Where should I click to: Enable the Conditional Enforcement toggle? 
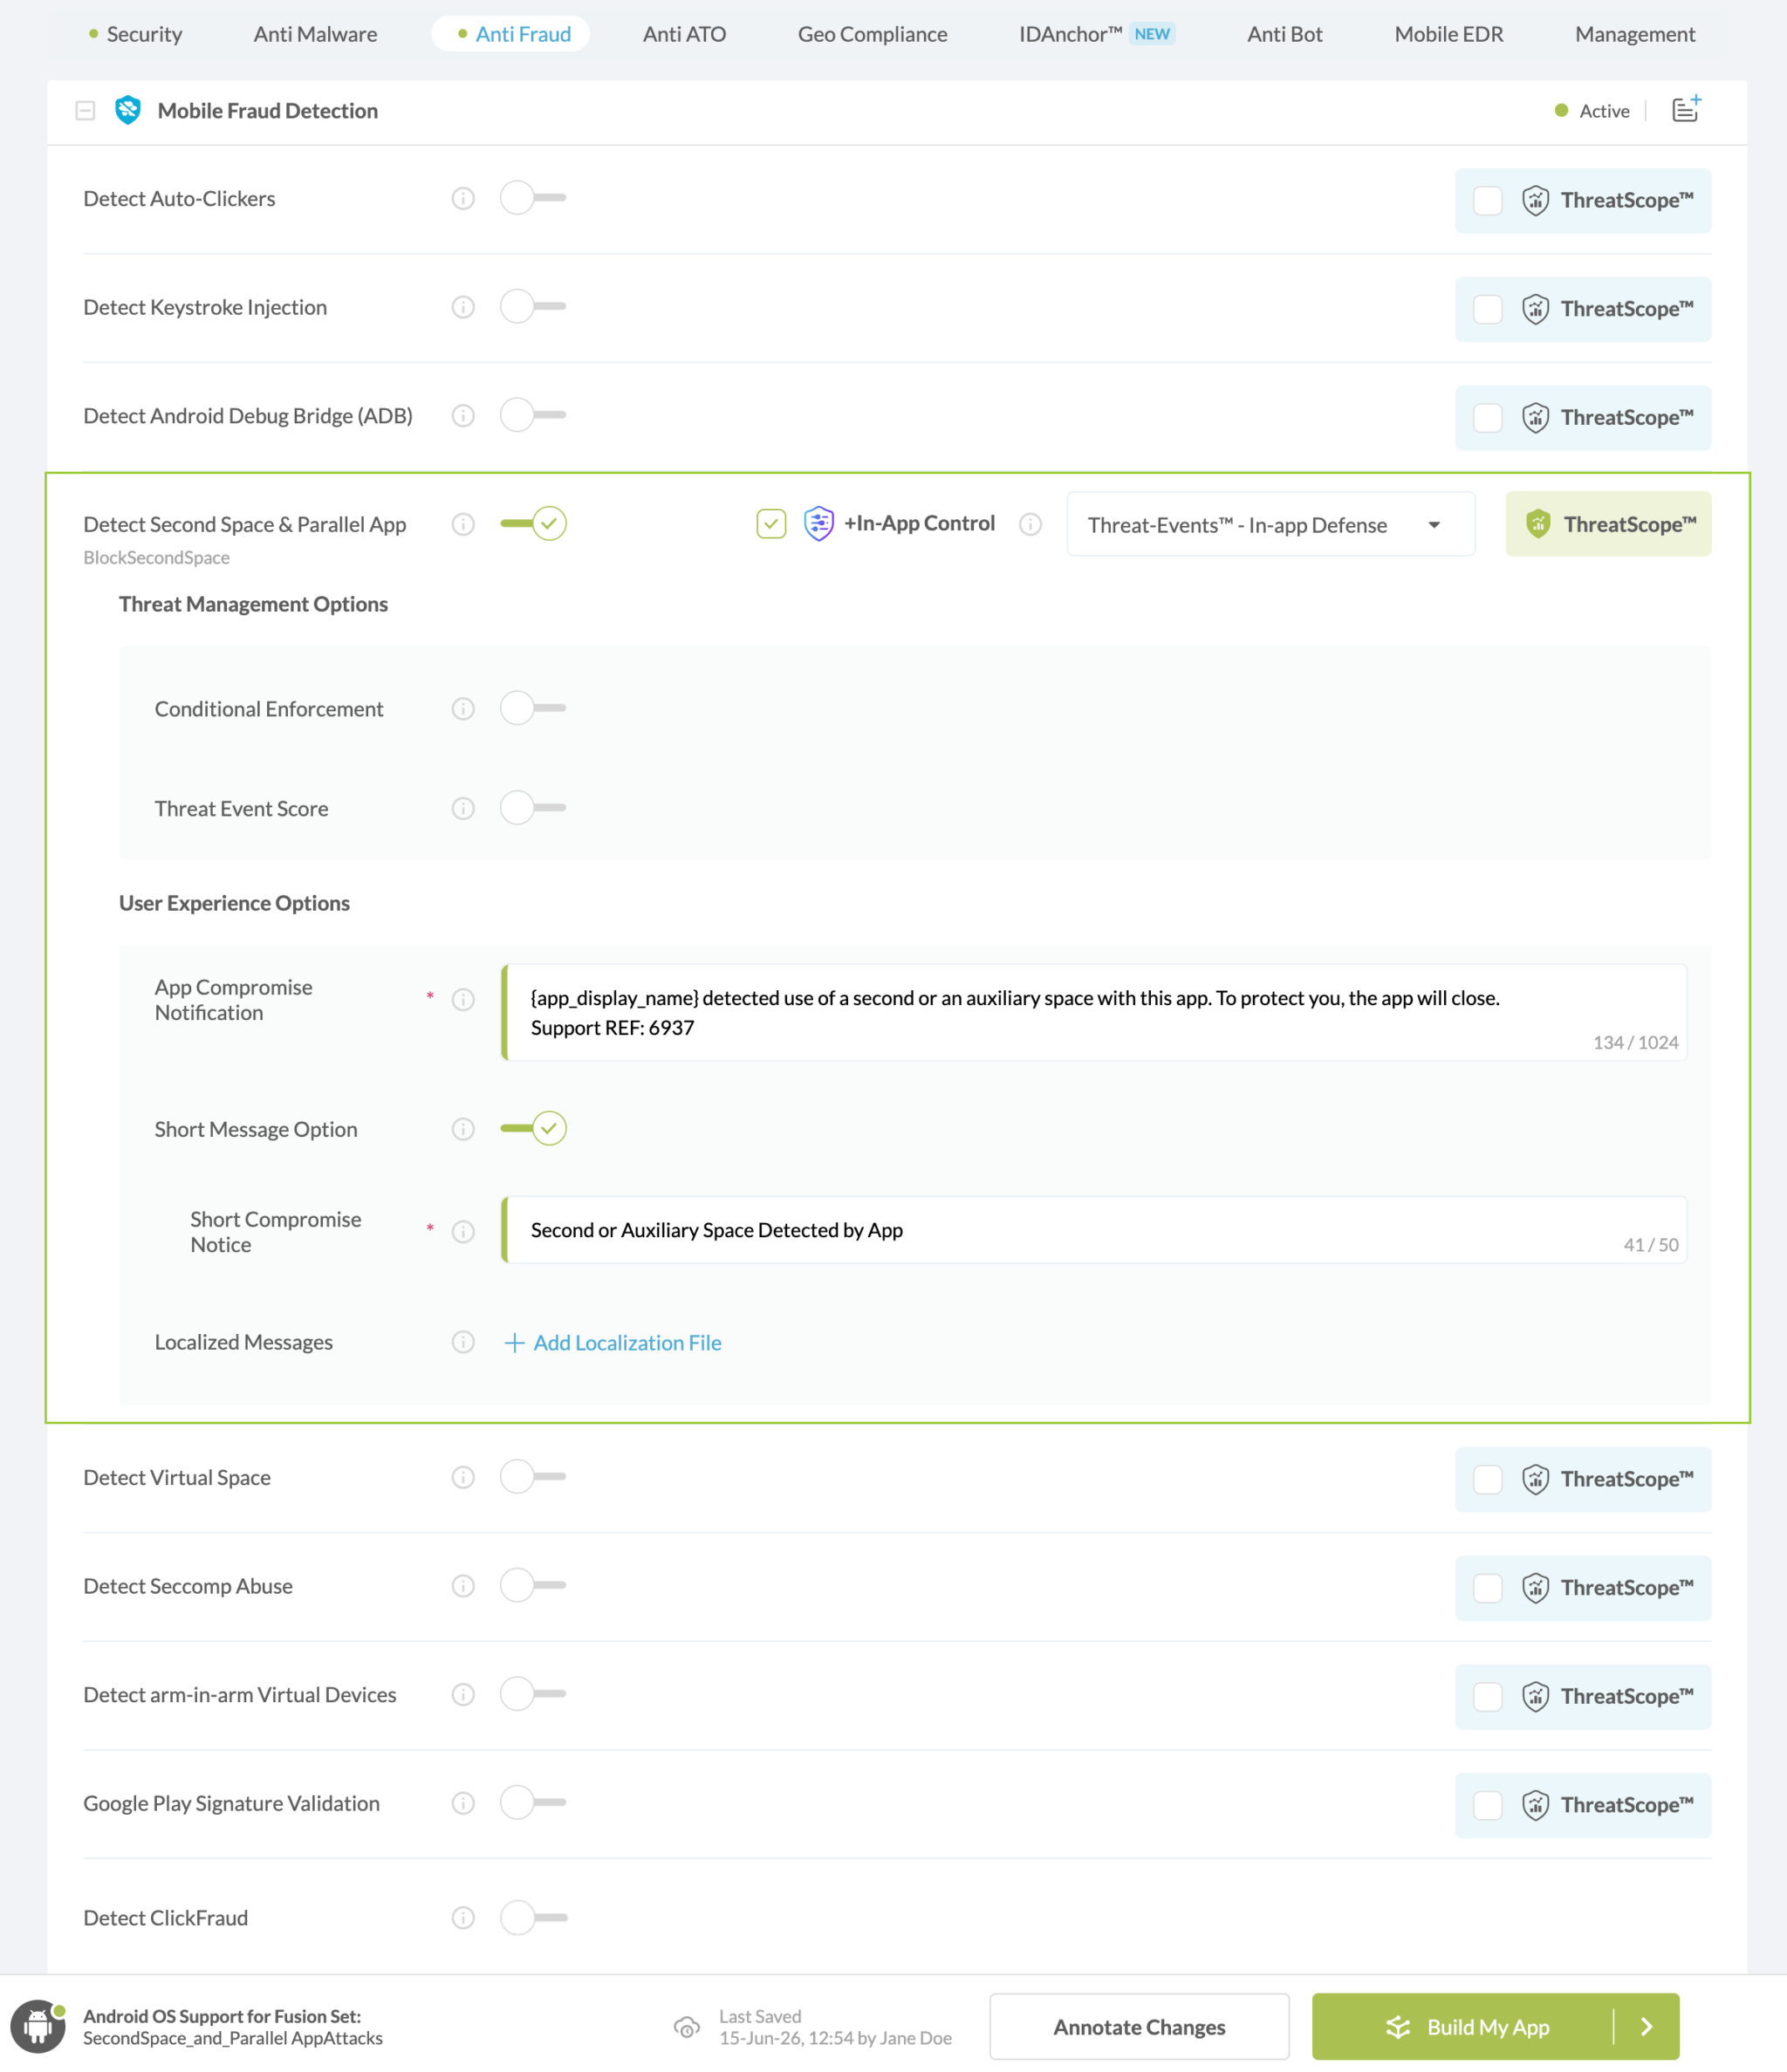pos(533,708)
